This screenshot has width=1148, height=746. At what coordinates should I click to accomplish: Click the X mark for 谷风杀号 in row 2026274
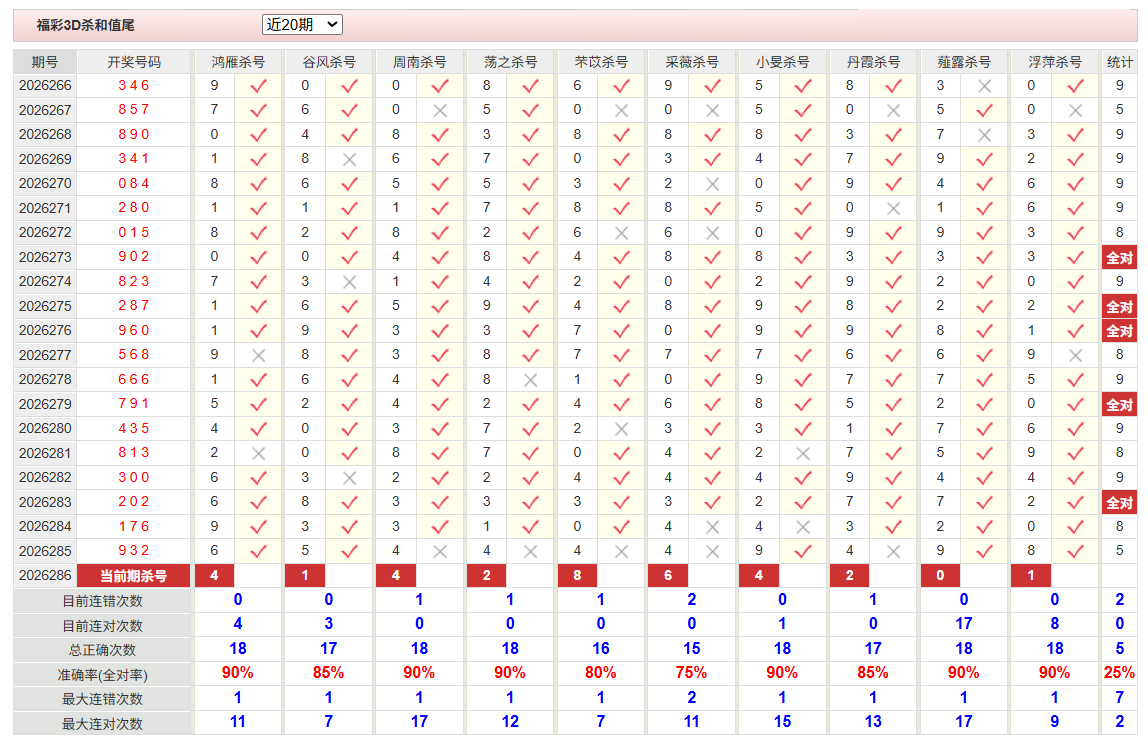pyautogui.click(x=349, y=282)
